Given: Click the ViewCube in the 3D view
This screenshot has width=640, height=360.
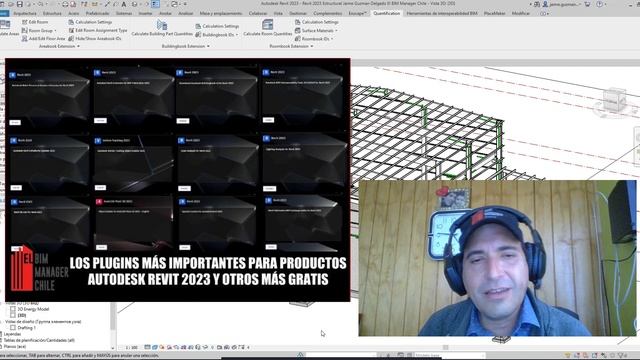Looking at the screenshot, I should tap(614, 100).
